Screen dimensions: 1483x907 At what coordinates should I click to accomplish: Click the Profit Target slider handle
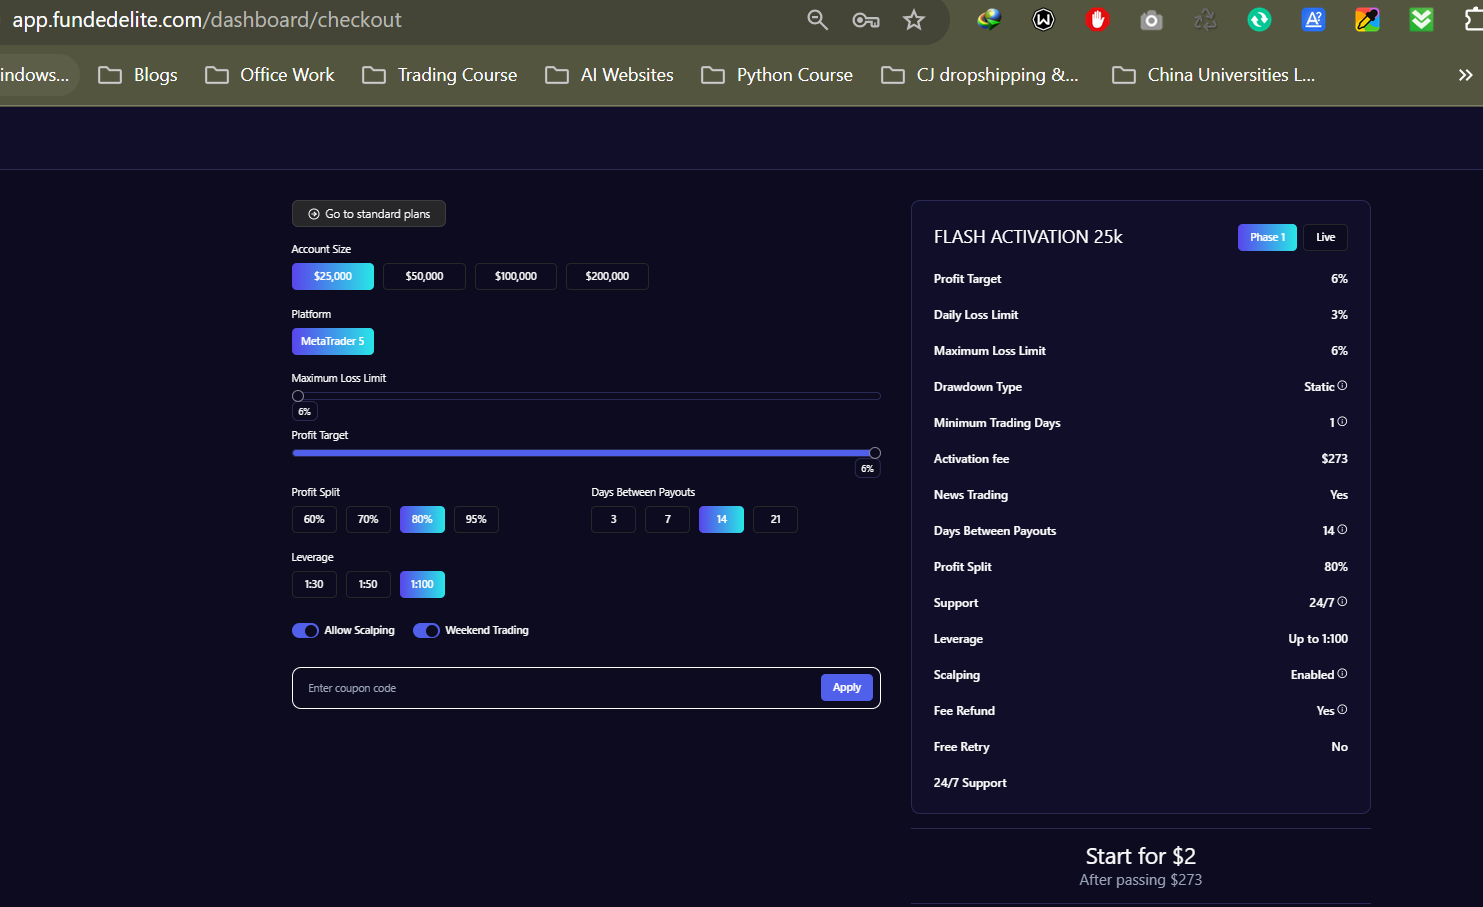[875, 453]
